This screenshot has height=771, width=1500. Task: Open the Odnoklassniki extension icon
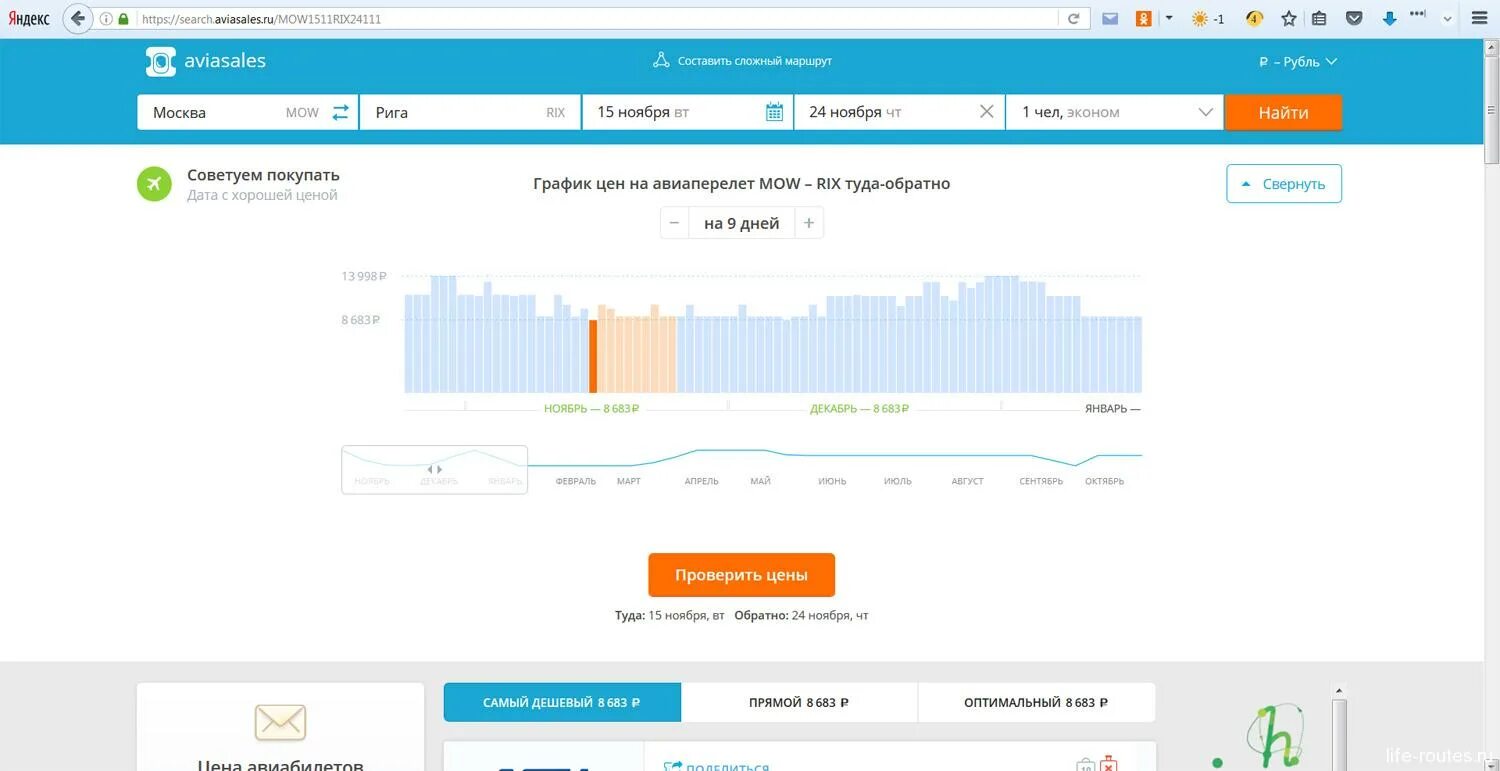(x=1144, y=18)
